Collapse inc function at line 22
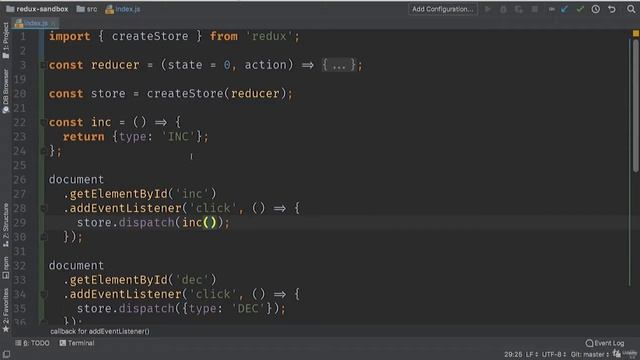Viewport: 640px width, 360px height. click(x=43, y=122)
